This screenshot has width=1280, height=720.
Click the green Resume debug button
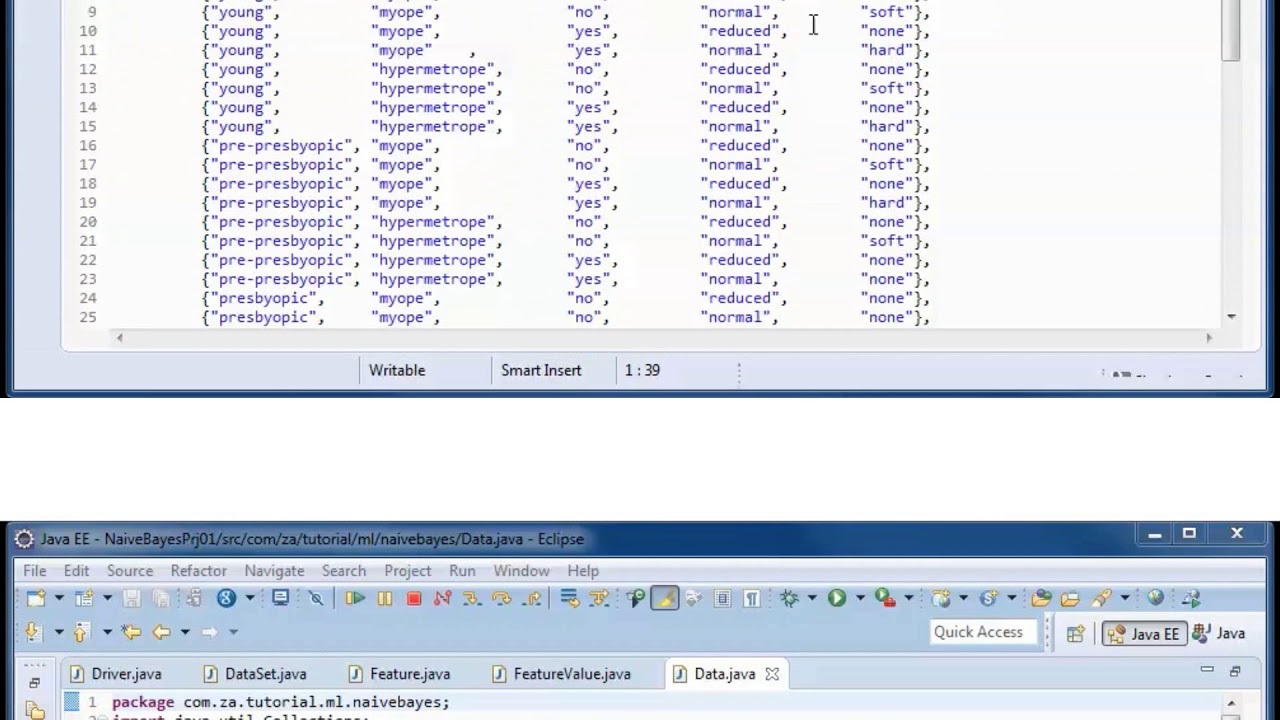point(355,598)
